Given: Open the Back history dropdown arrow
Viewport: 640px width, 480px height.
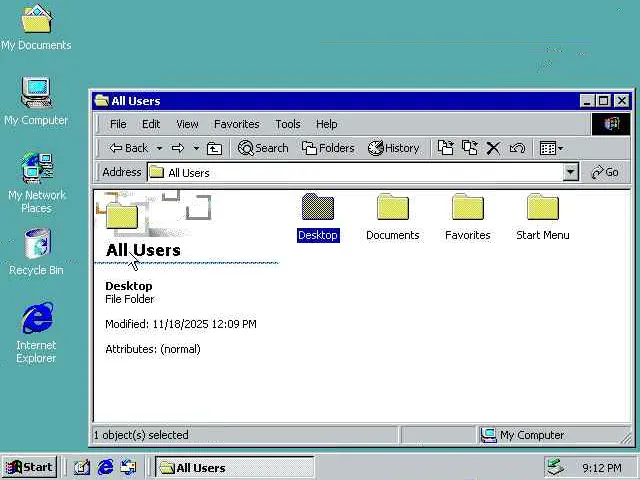Looking at the screenshot, I should pos(160,148).
